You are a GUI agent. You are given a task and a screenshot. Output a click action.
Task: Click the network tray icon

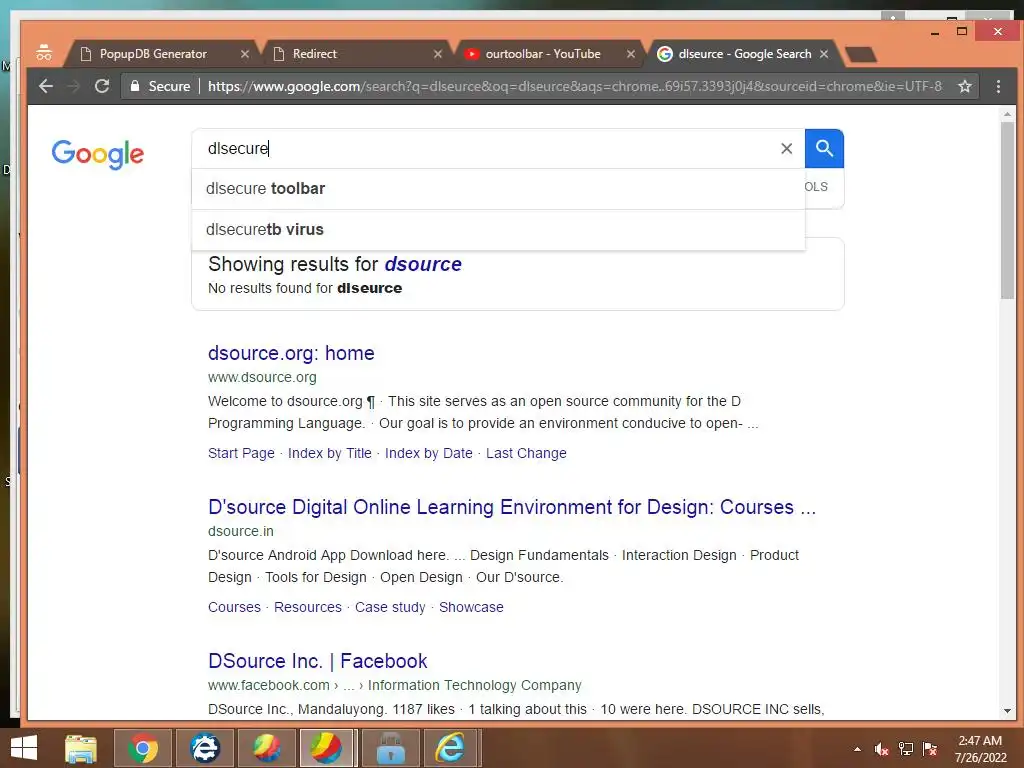(906, 749)
